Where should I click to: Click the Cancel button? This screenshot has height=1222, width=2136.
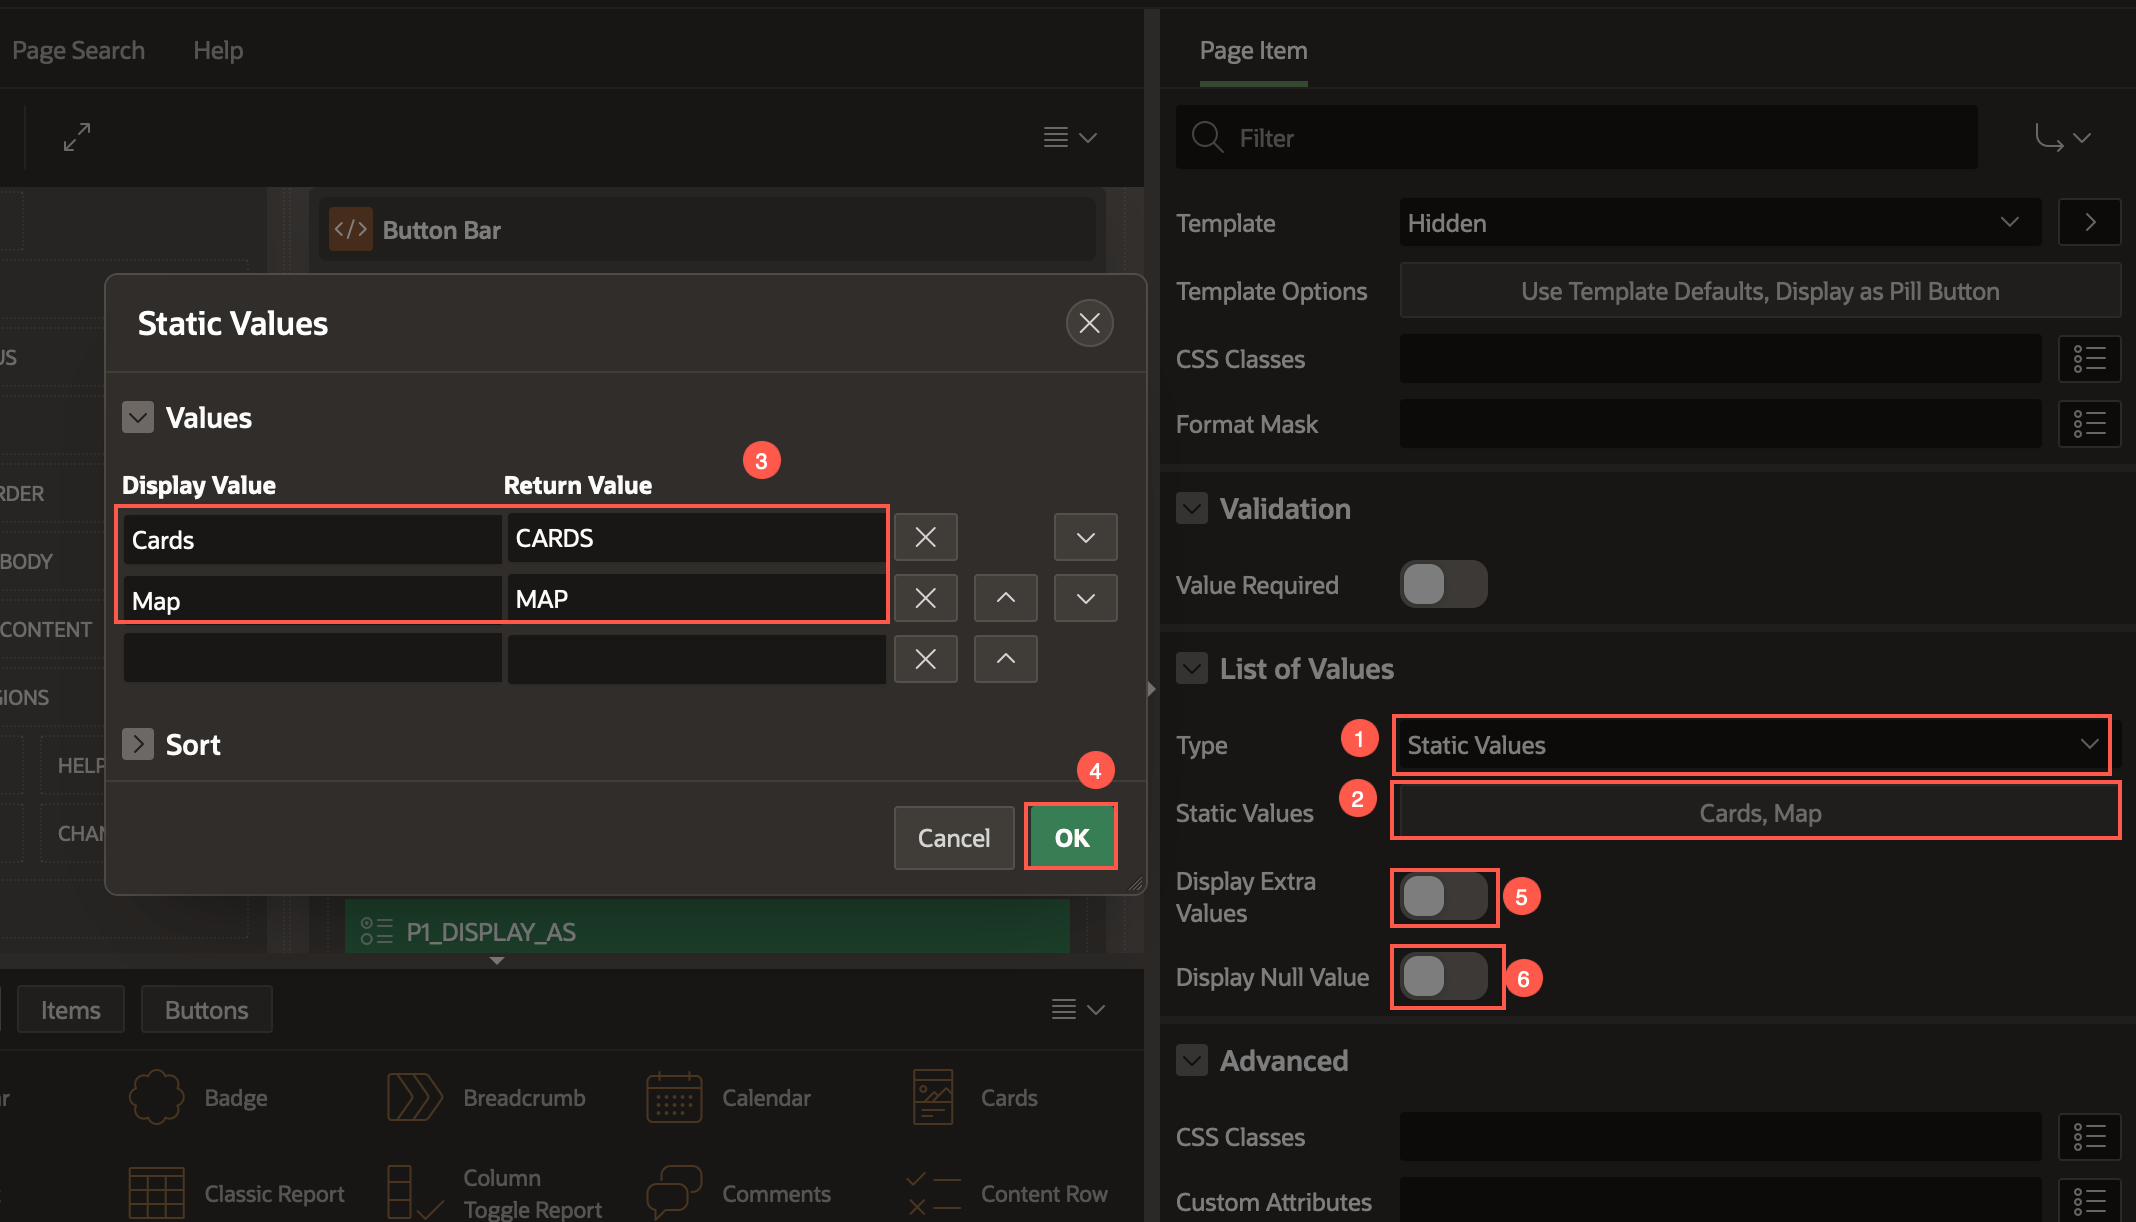[953, 838]
